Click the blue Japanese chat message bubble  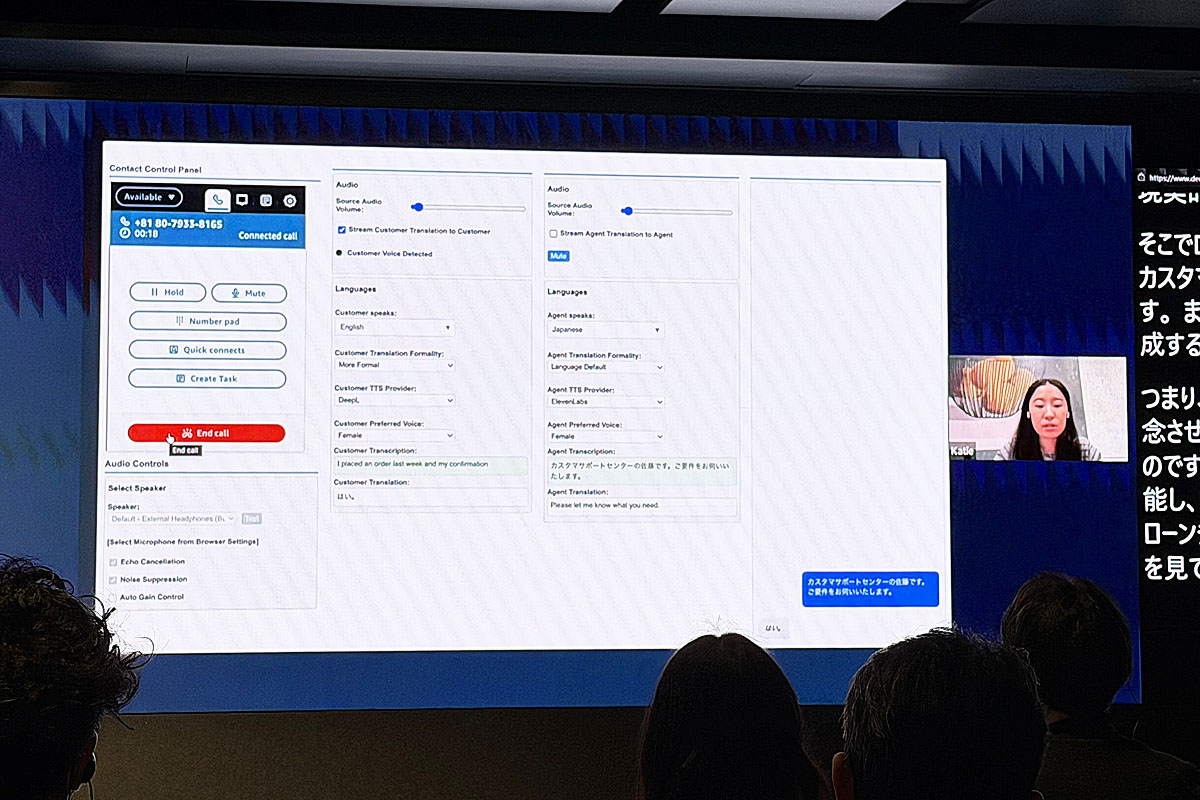870,588
